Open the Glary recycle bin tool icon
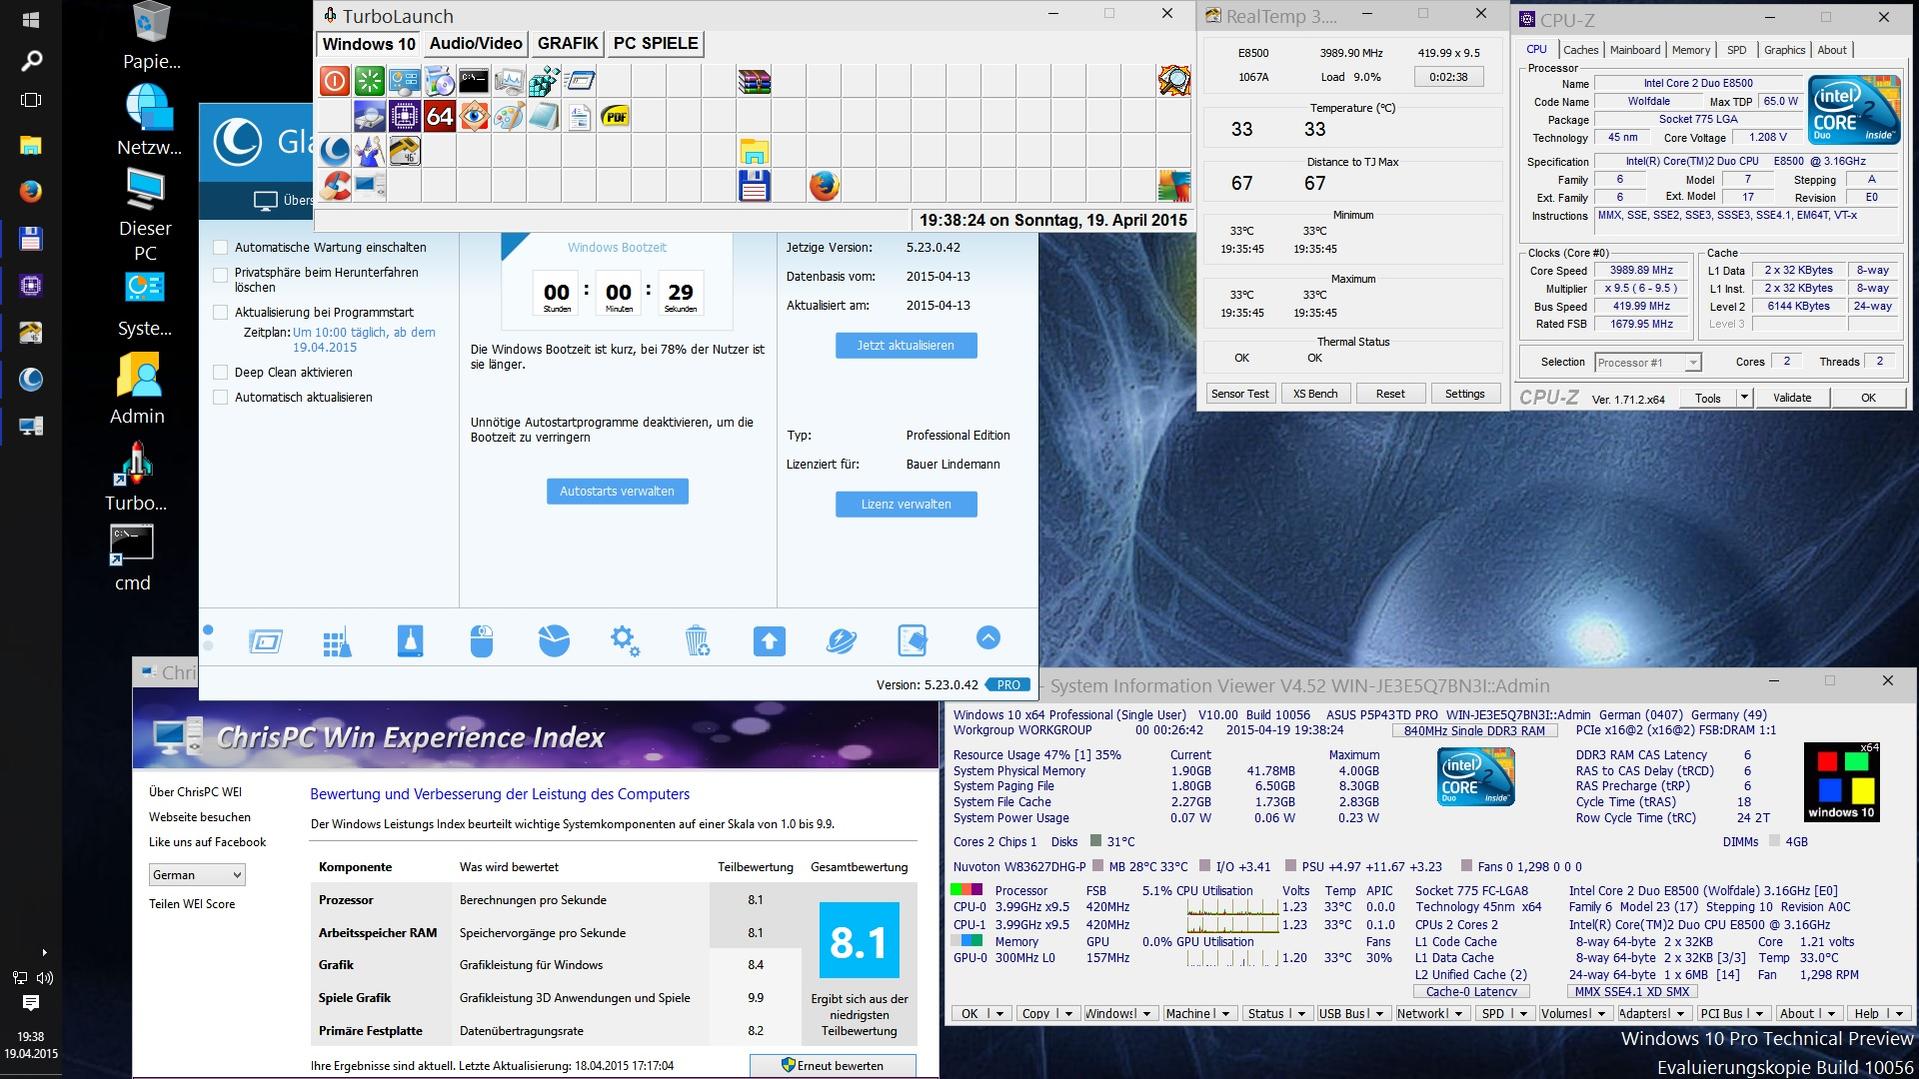 pos(697,641)
